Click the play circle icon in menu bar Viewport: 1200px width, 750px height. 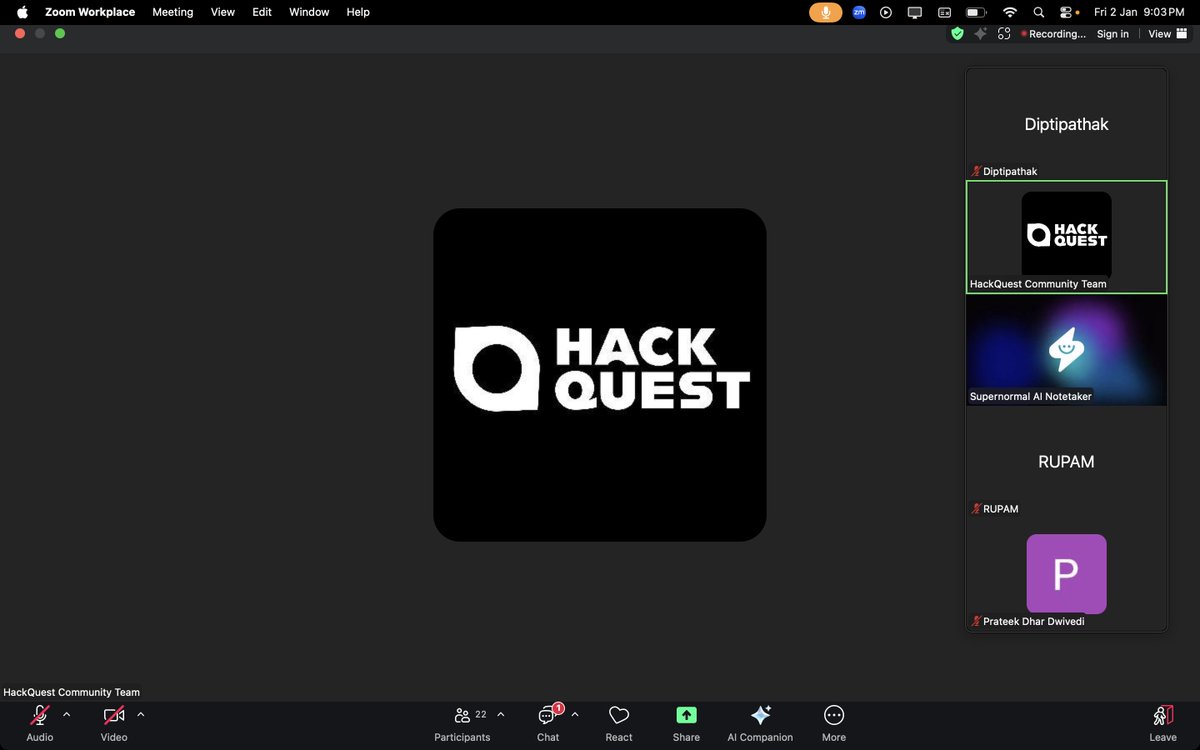(886, 12)
